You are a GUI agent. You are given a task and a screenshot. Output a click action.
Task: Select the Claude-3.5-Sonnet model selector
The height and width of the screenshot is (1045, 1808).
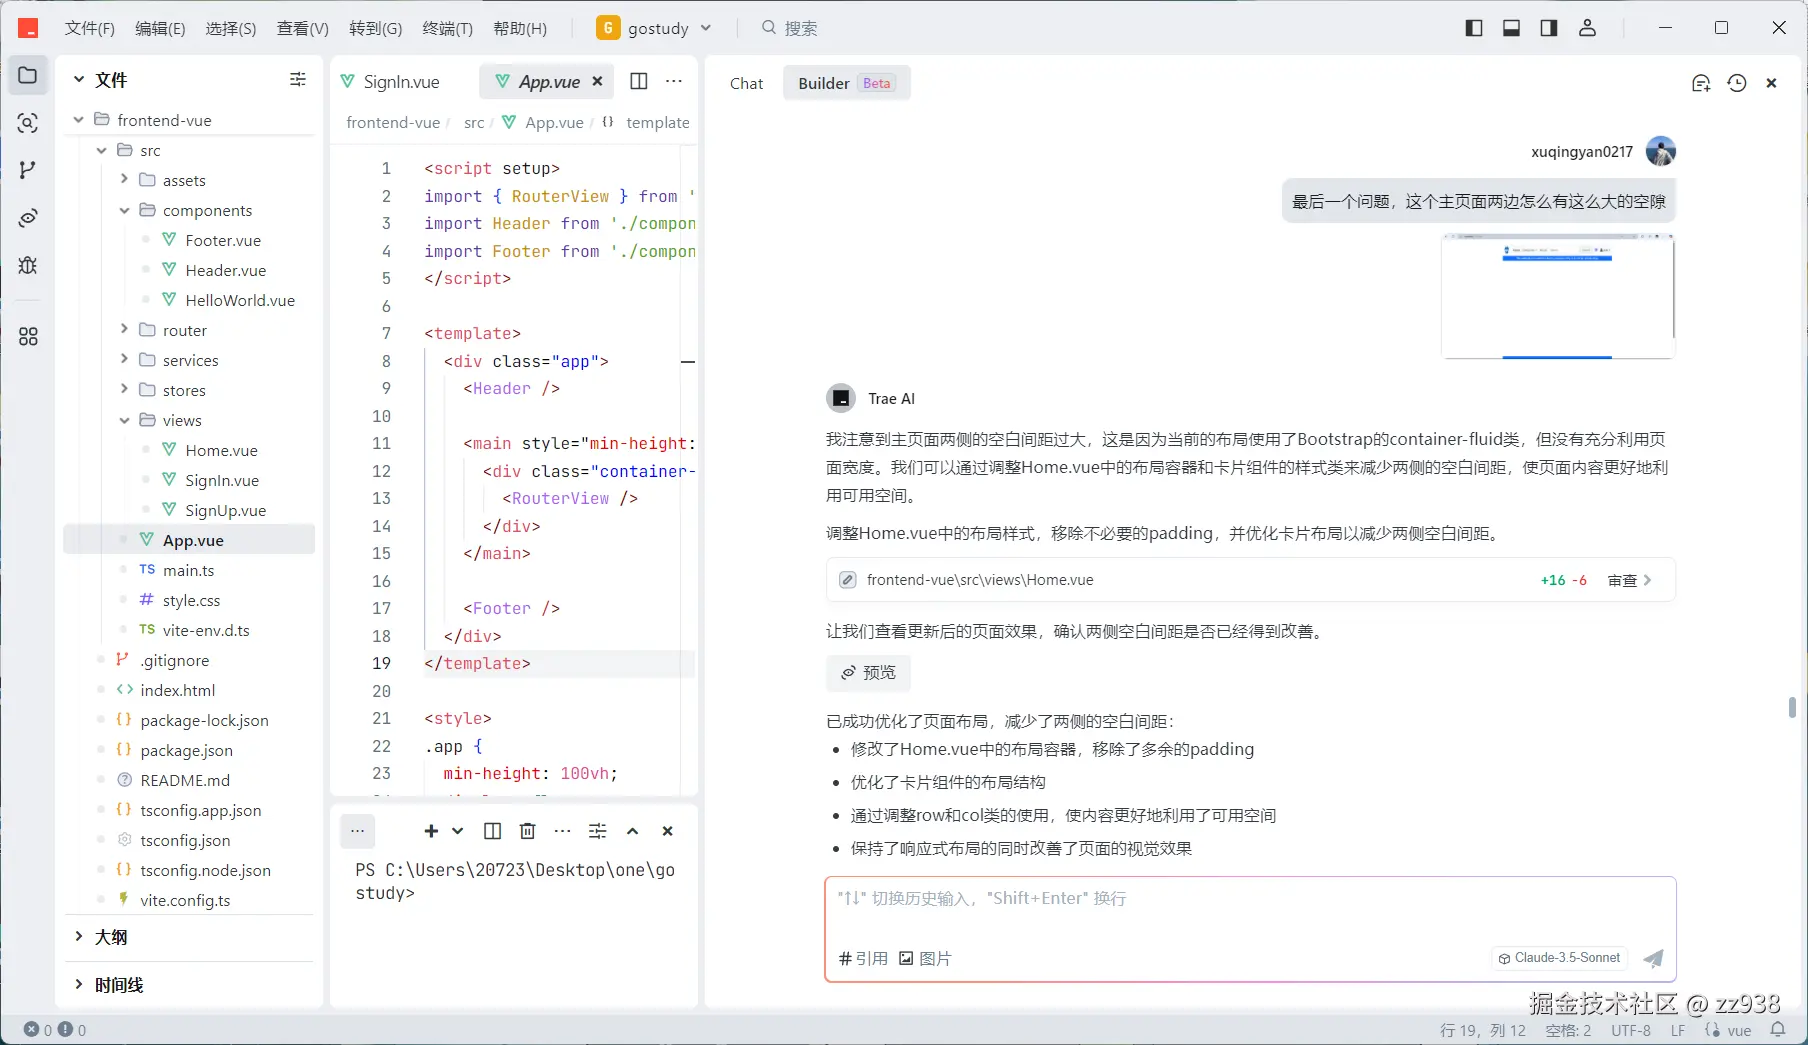point(1559,958)
